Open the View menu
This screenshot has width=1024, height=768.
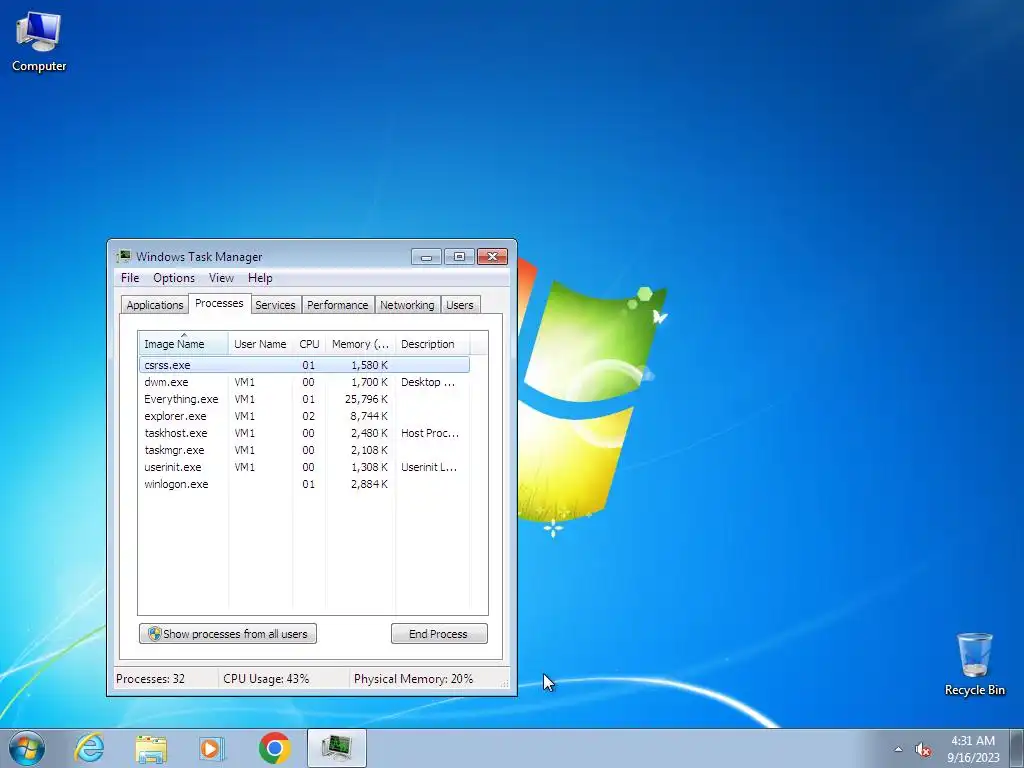[x=221, y=278]
